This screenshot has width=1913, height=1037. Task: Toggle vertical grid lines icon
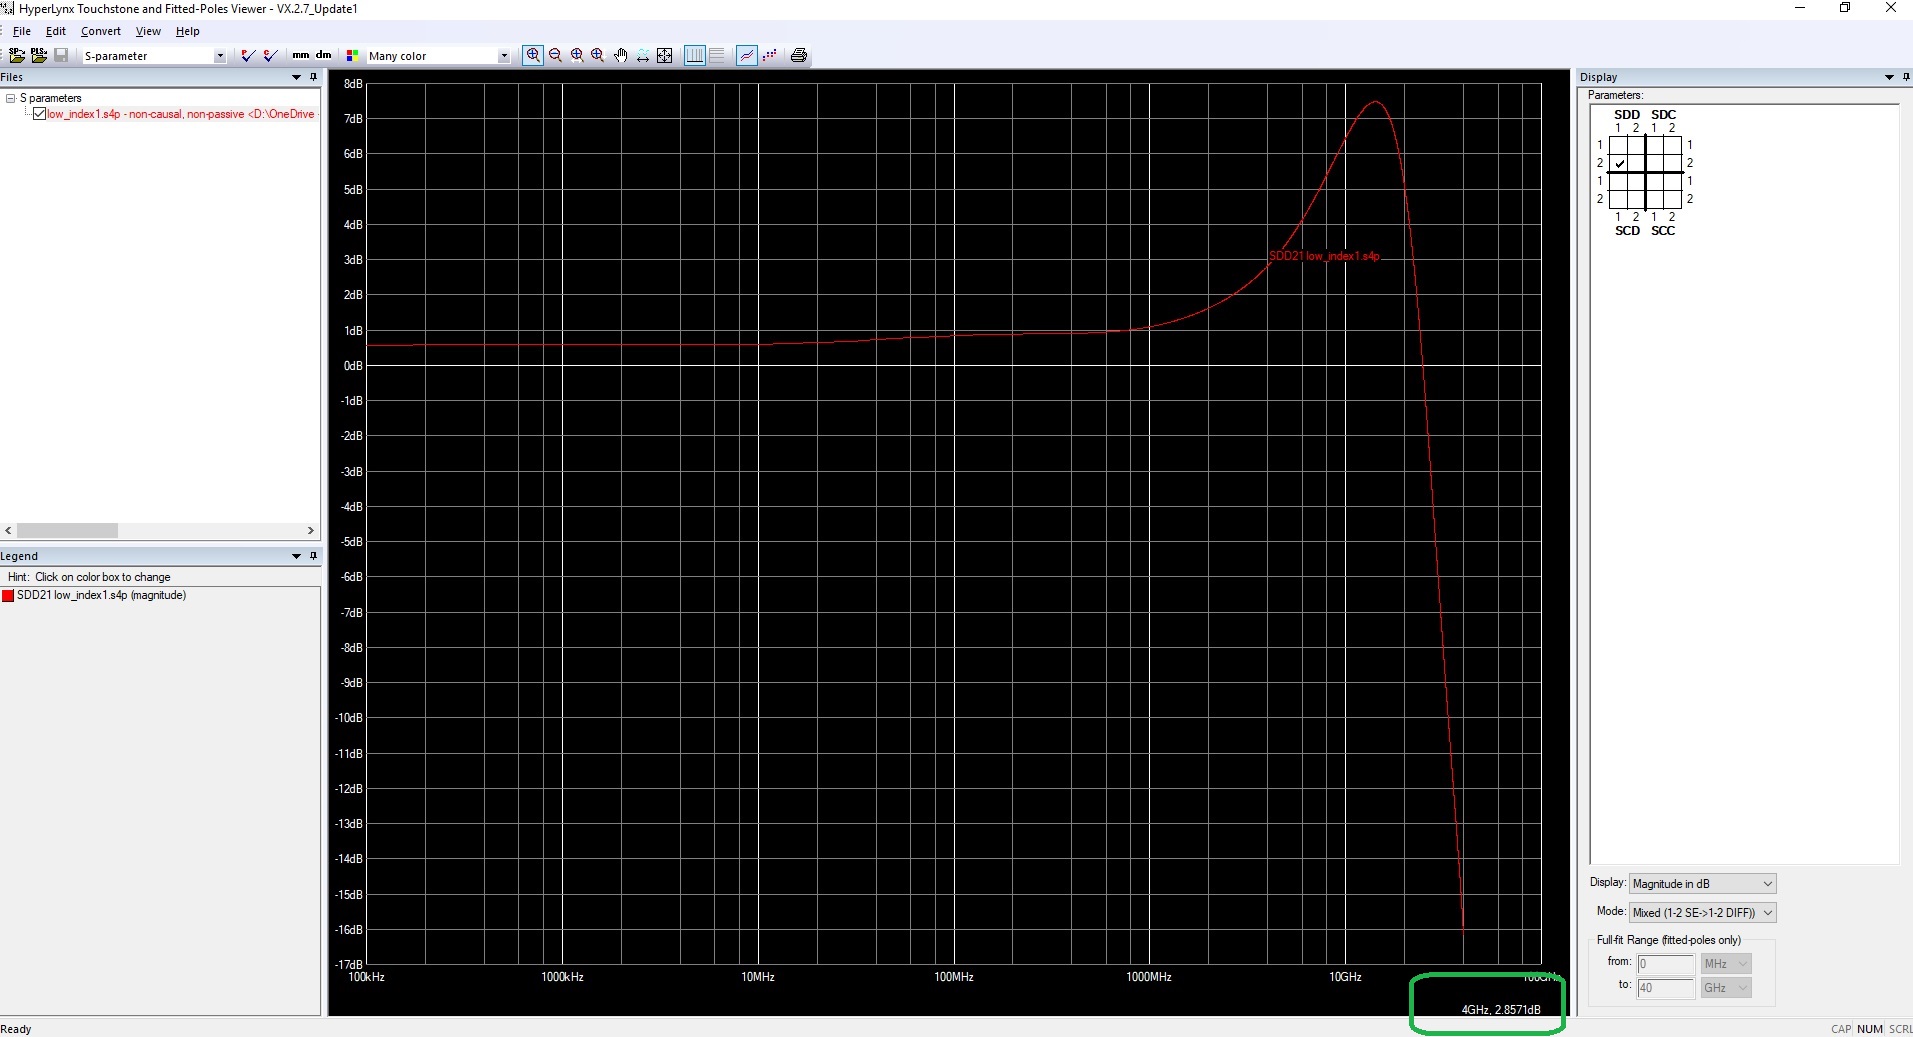coord(695,55)
